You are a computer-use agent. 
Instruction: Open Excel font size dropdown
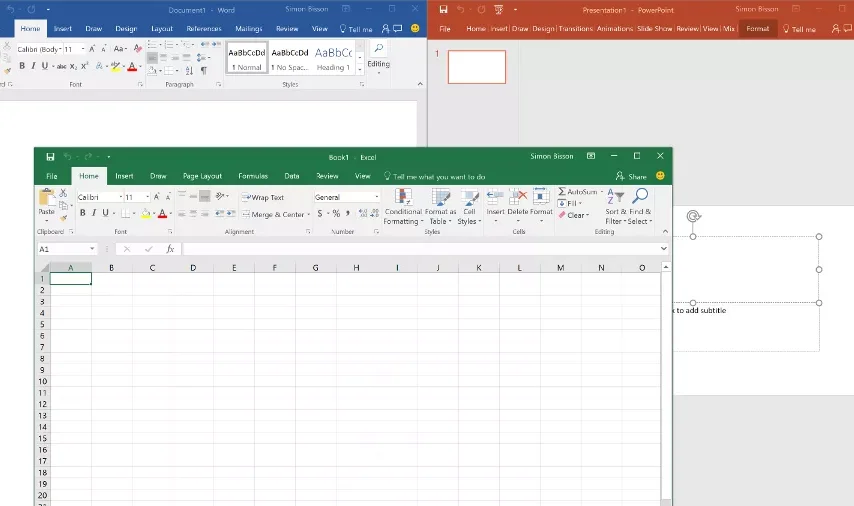tap(147, 197)
